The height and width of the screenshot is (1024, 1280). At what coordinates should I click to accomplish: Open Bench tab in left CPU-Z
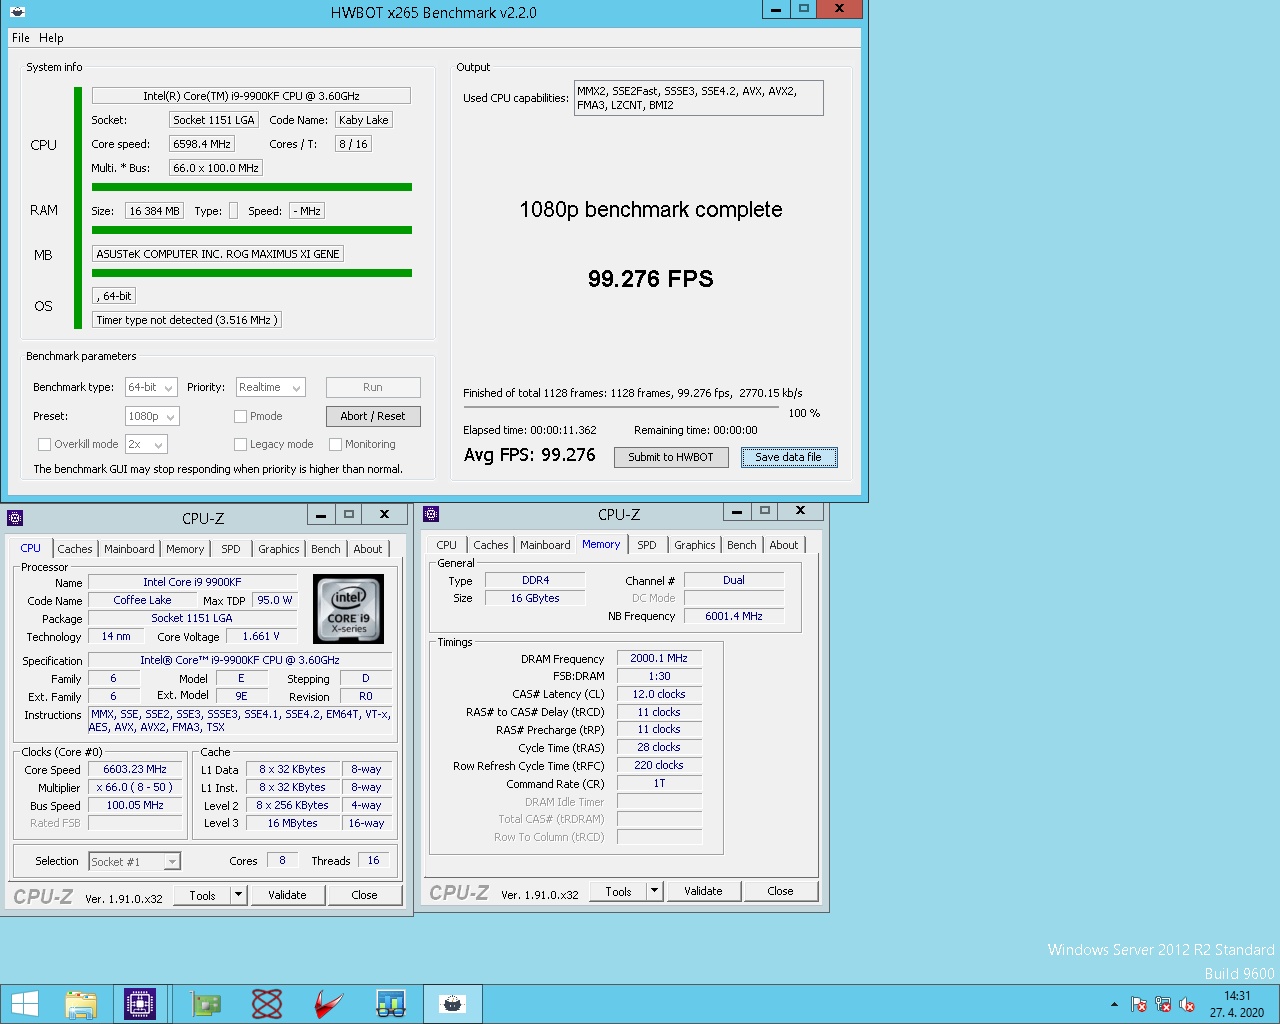click(x=326, y=549)
